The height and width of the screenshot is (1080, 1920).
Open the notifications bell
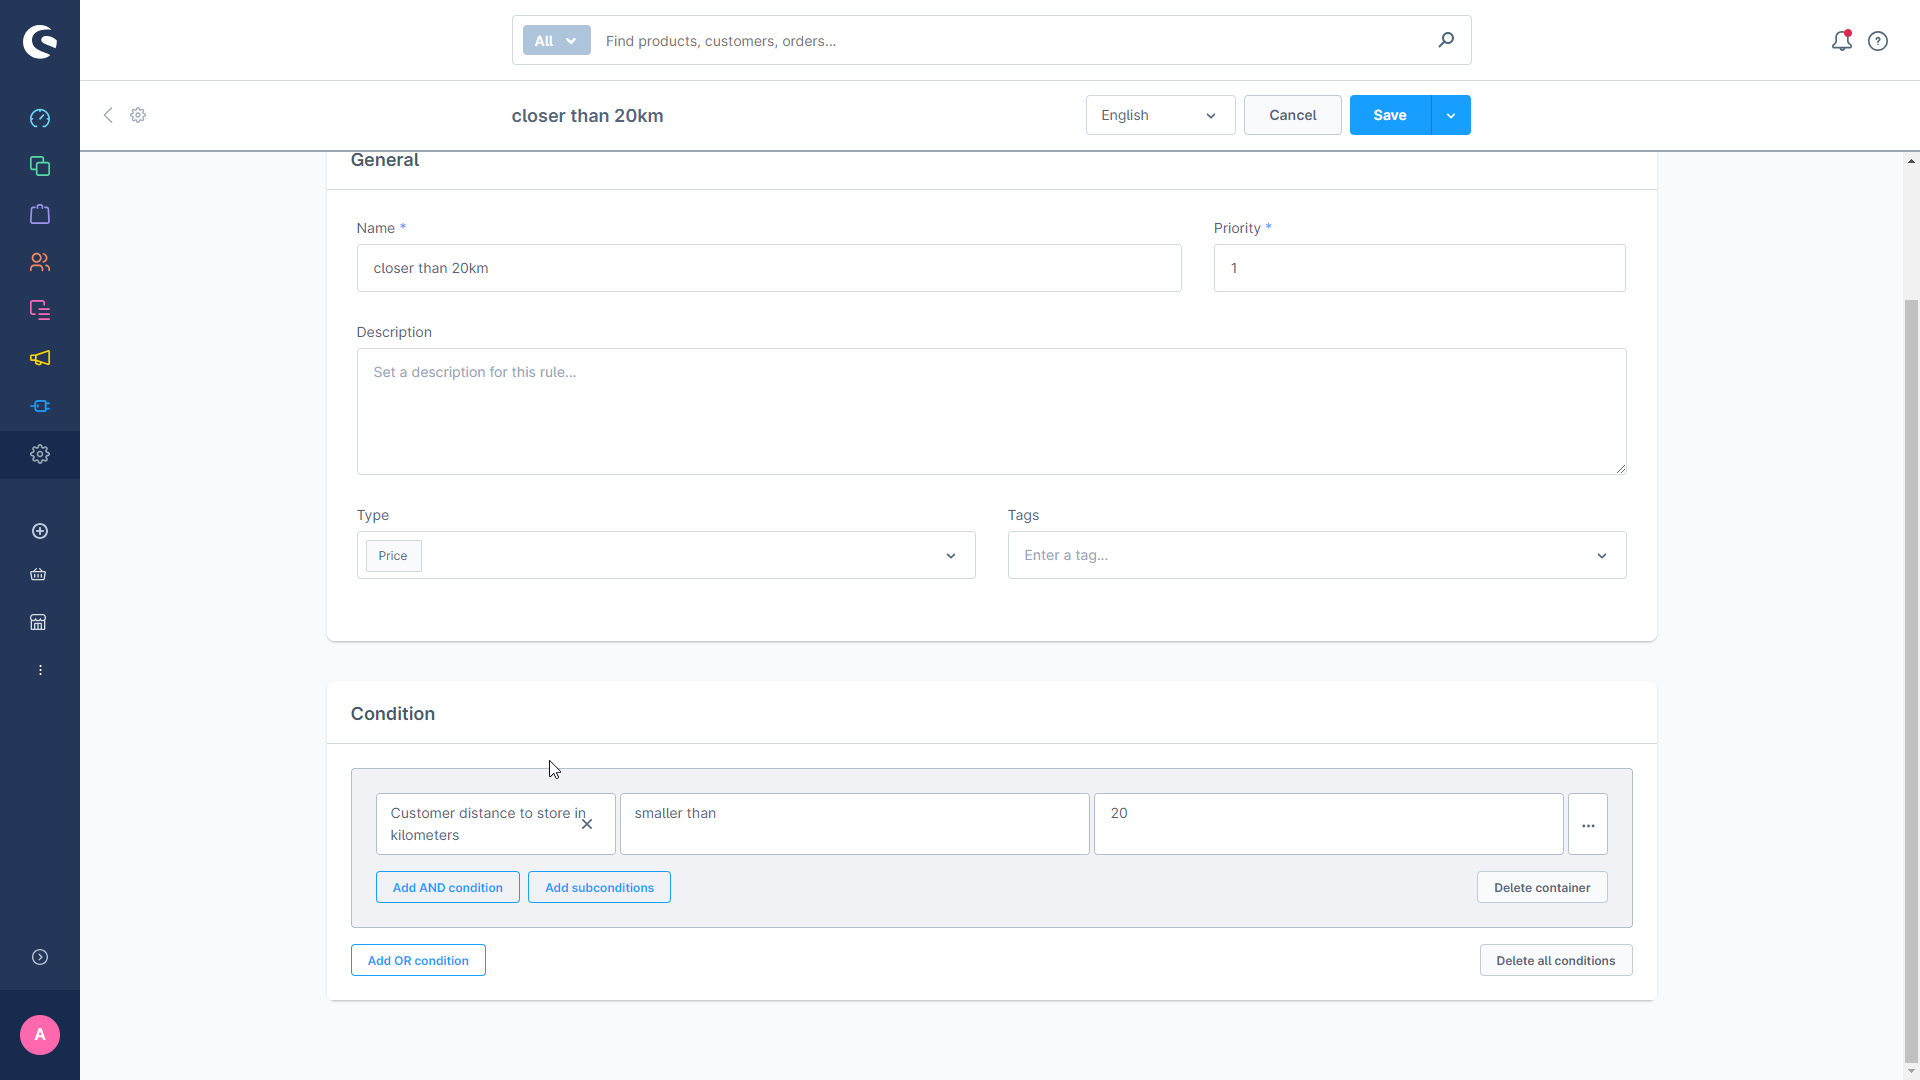coord(1841,41)
